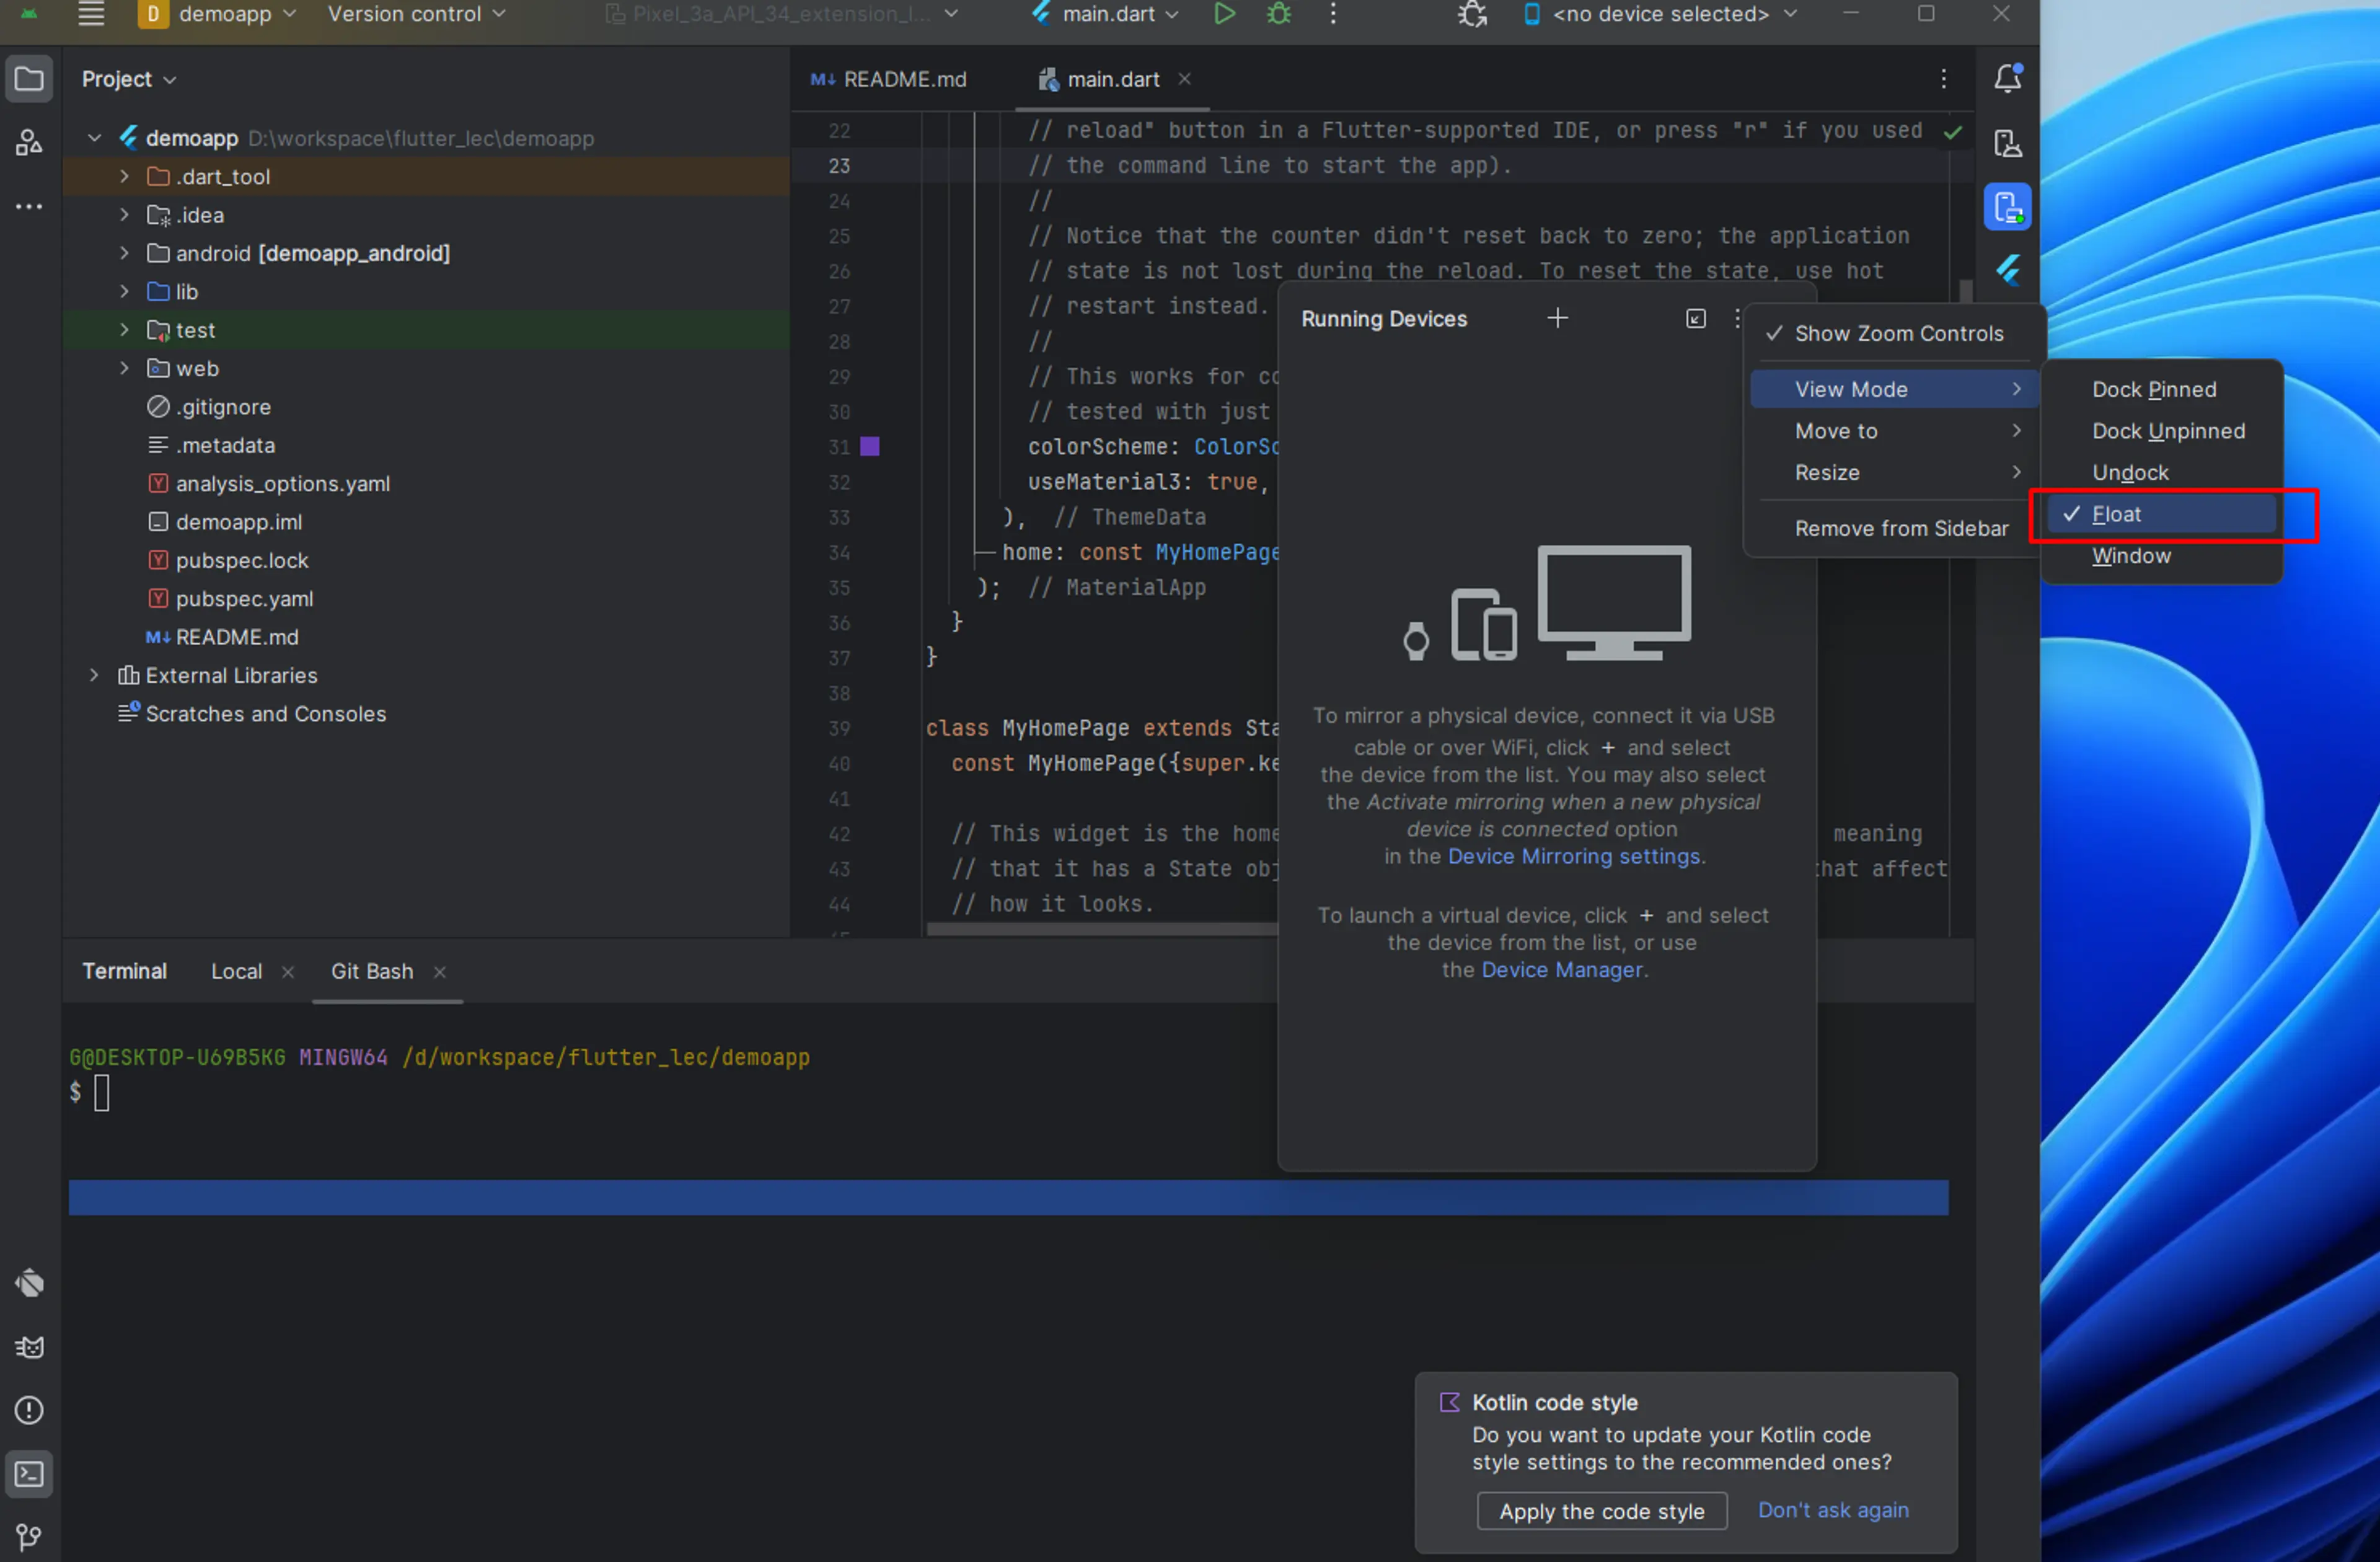The image size is (2380, 1562).
Task: Open the Project tool window folder icon
Action: tap(29, 79)
